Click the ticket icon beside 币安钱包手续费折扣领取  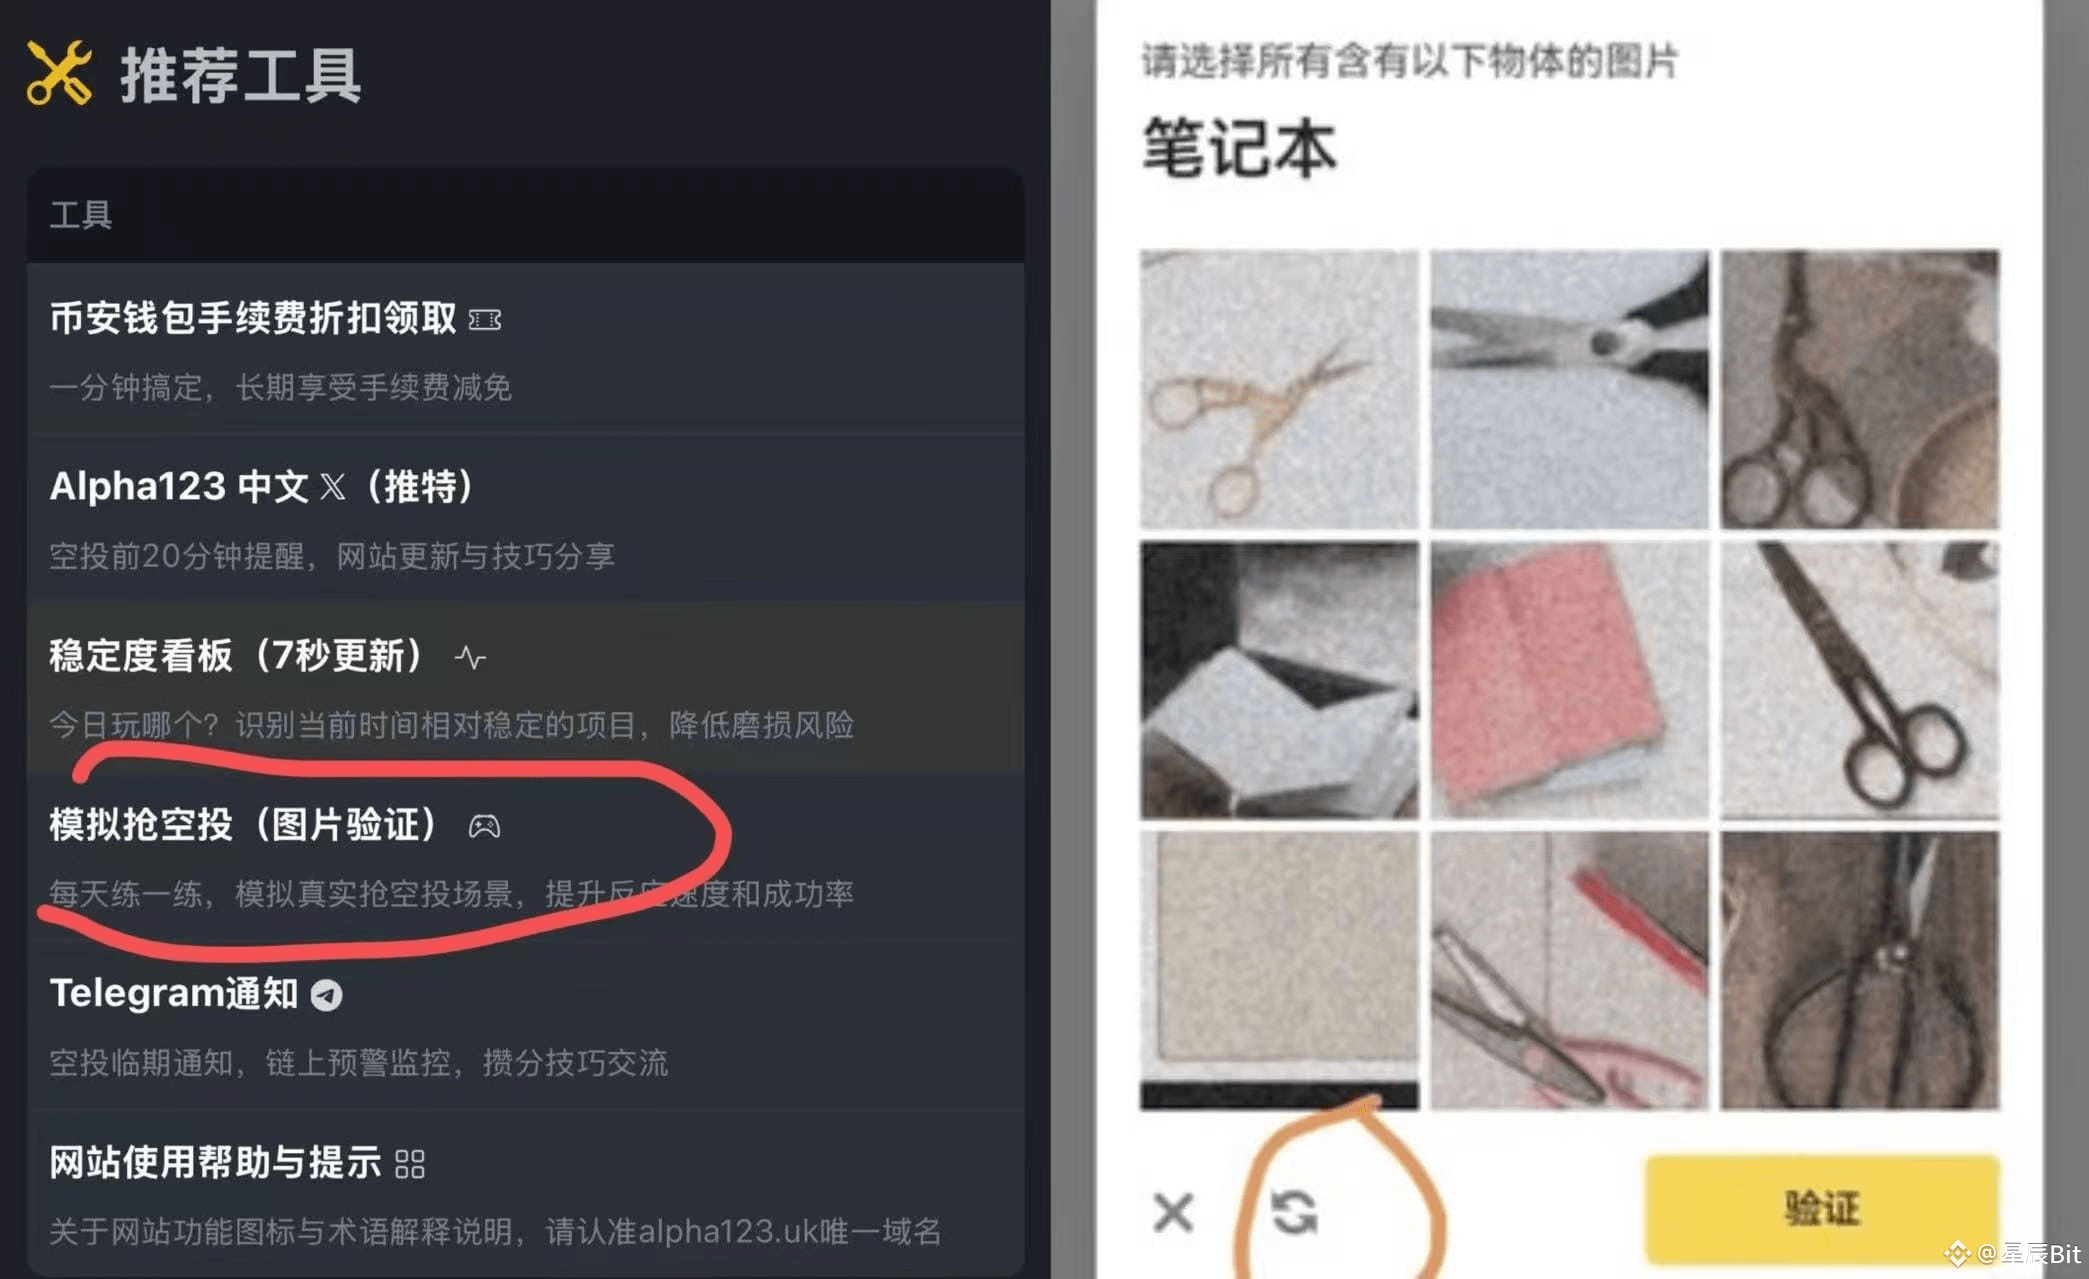click(x=485, y=320)
